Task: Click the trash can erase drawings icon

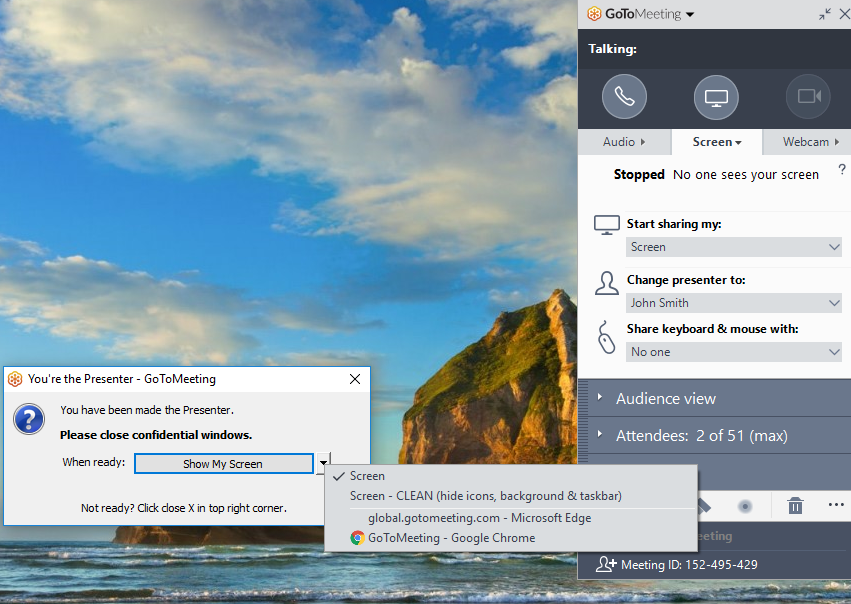Action: [795, 505]
